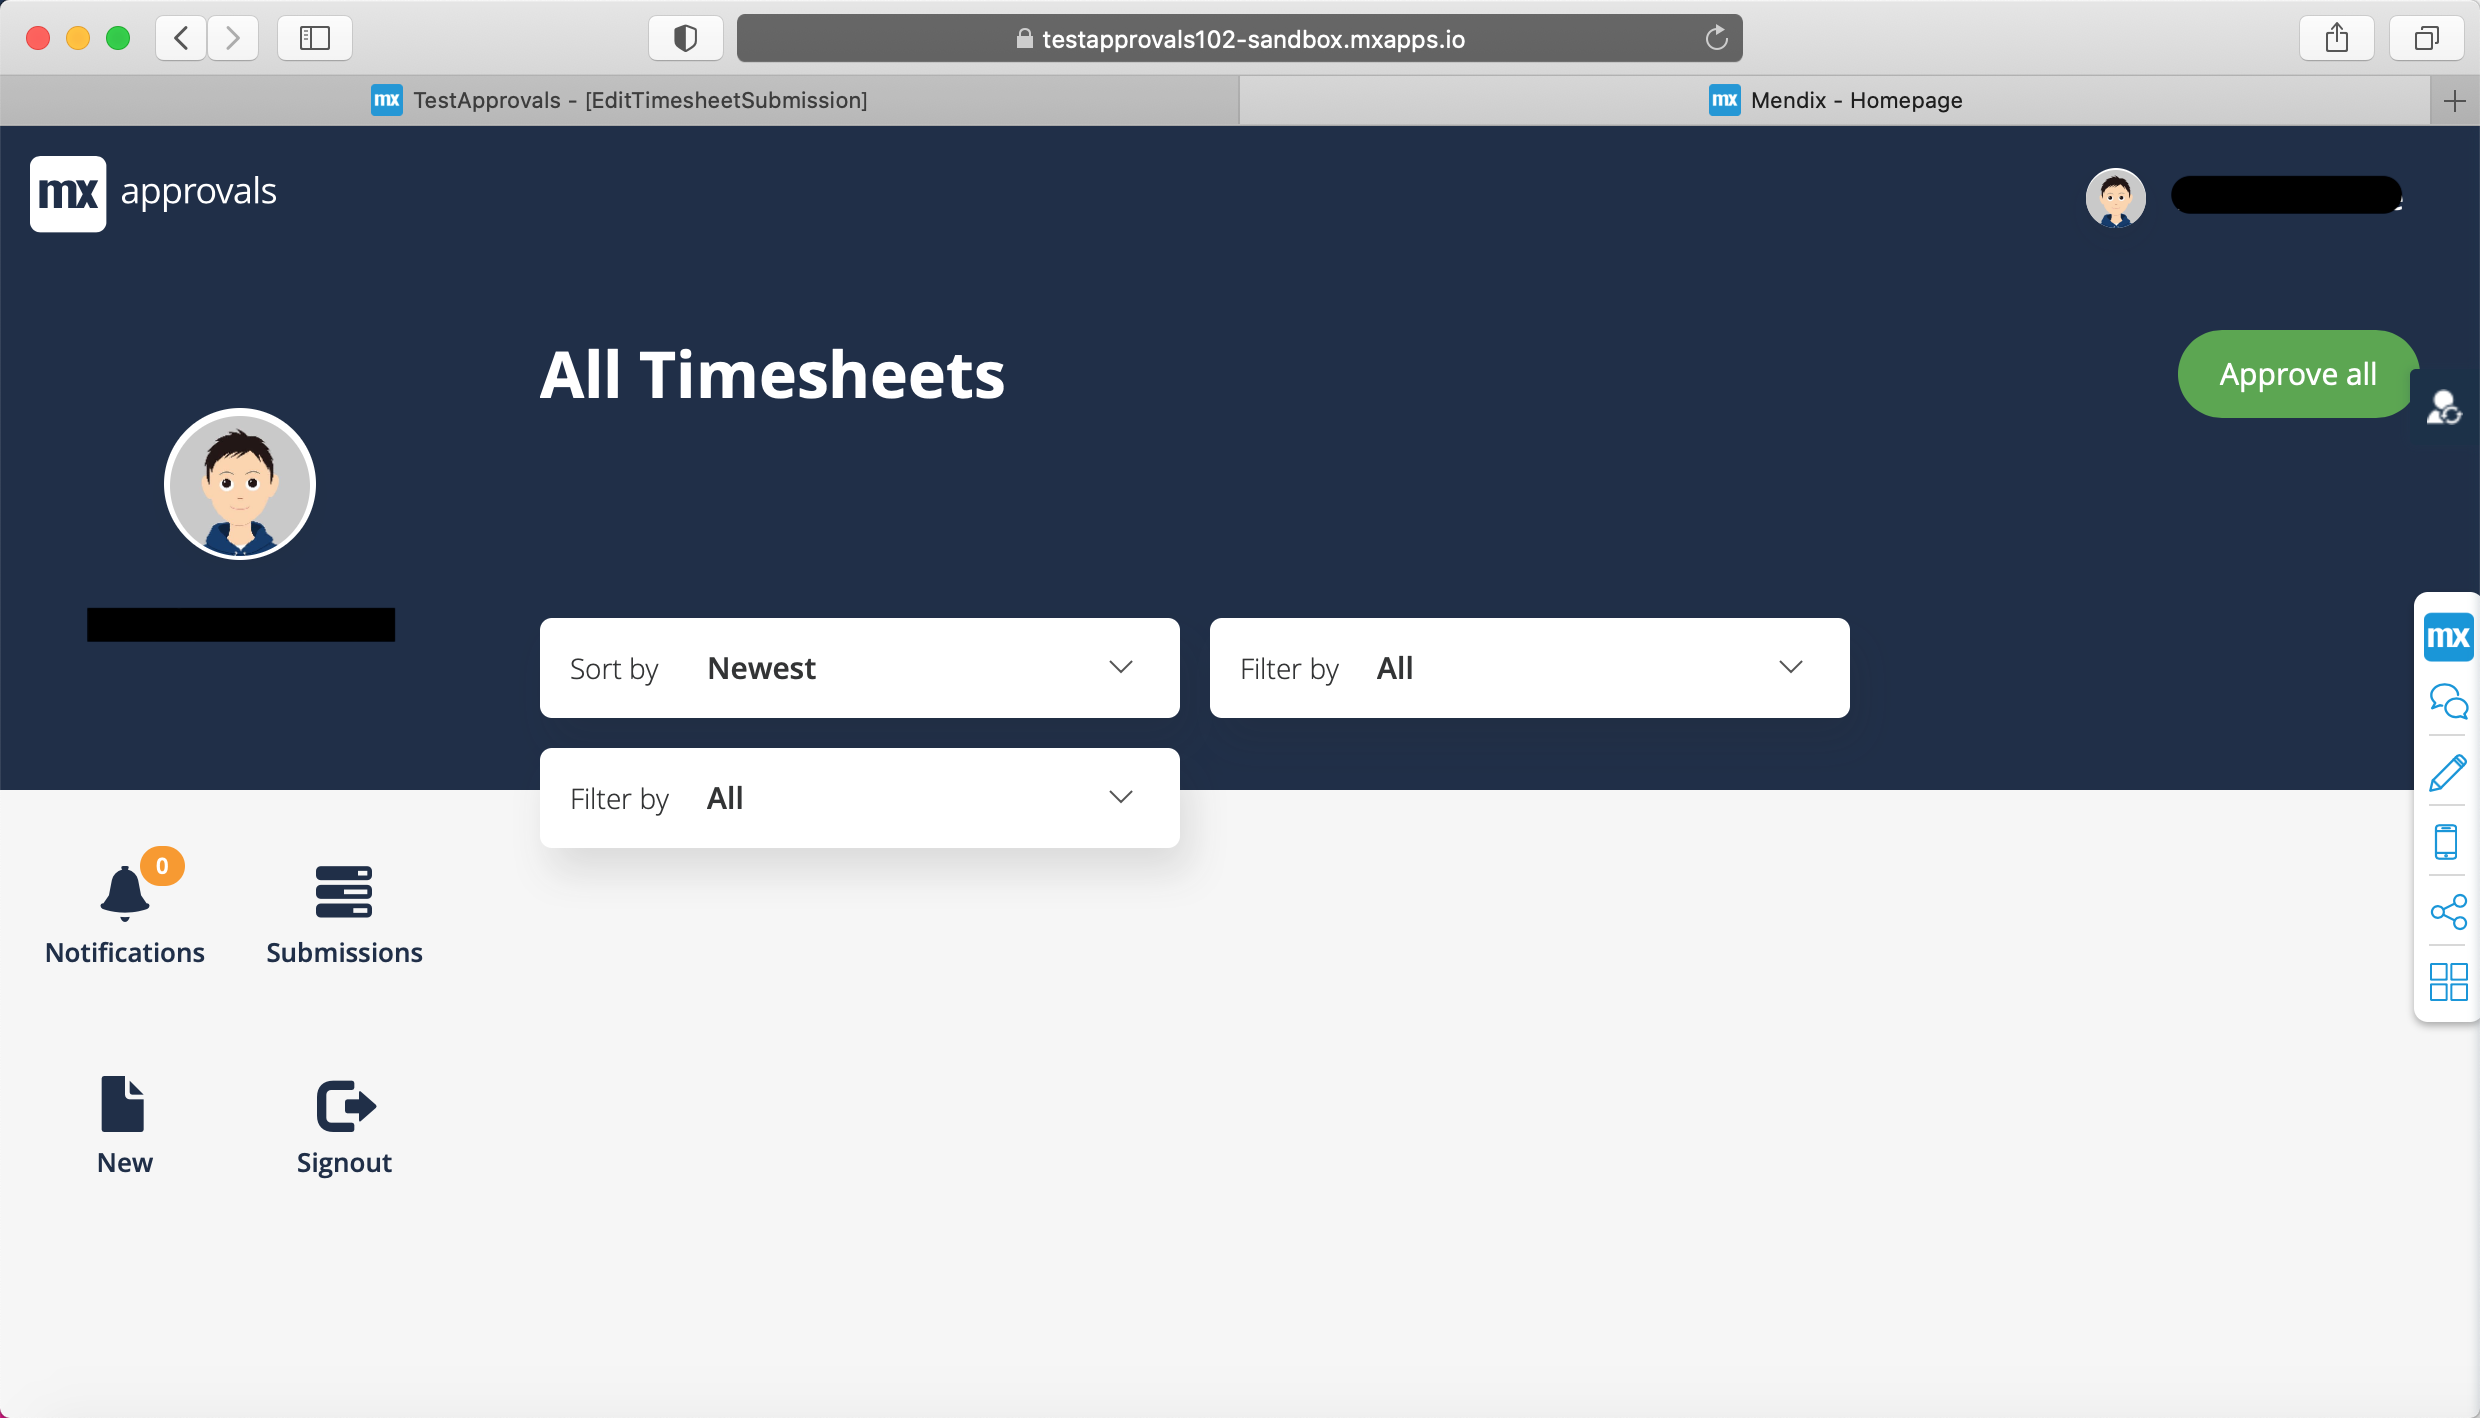Click the mx approvals logo
Viewport: 2480px width, 1418px height.
(x=153, y=193)
